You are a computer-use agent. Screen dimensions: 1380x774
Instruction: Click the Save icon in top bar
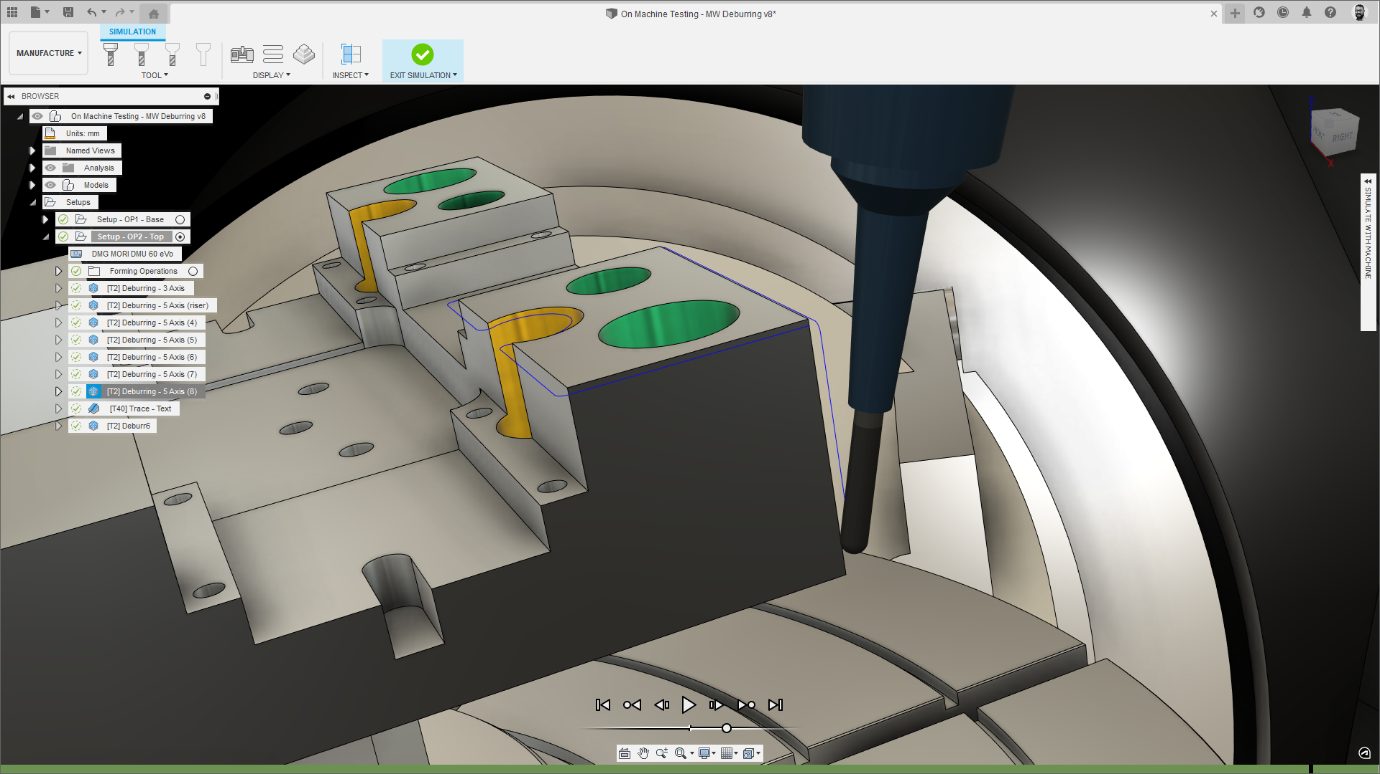point(68,11)
